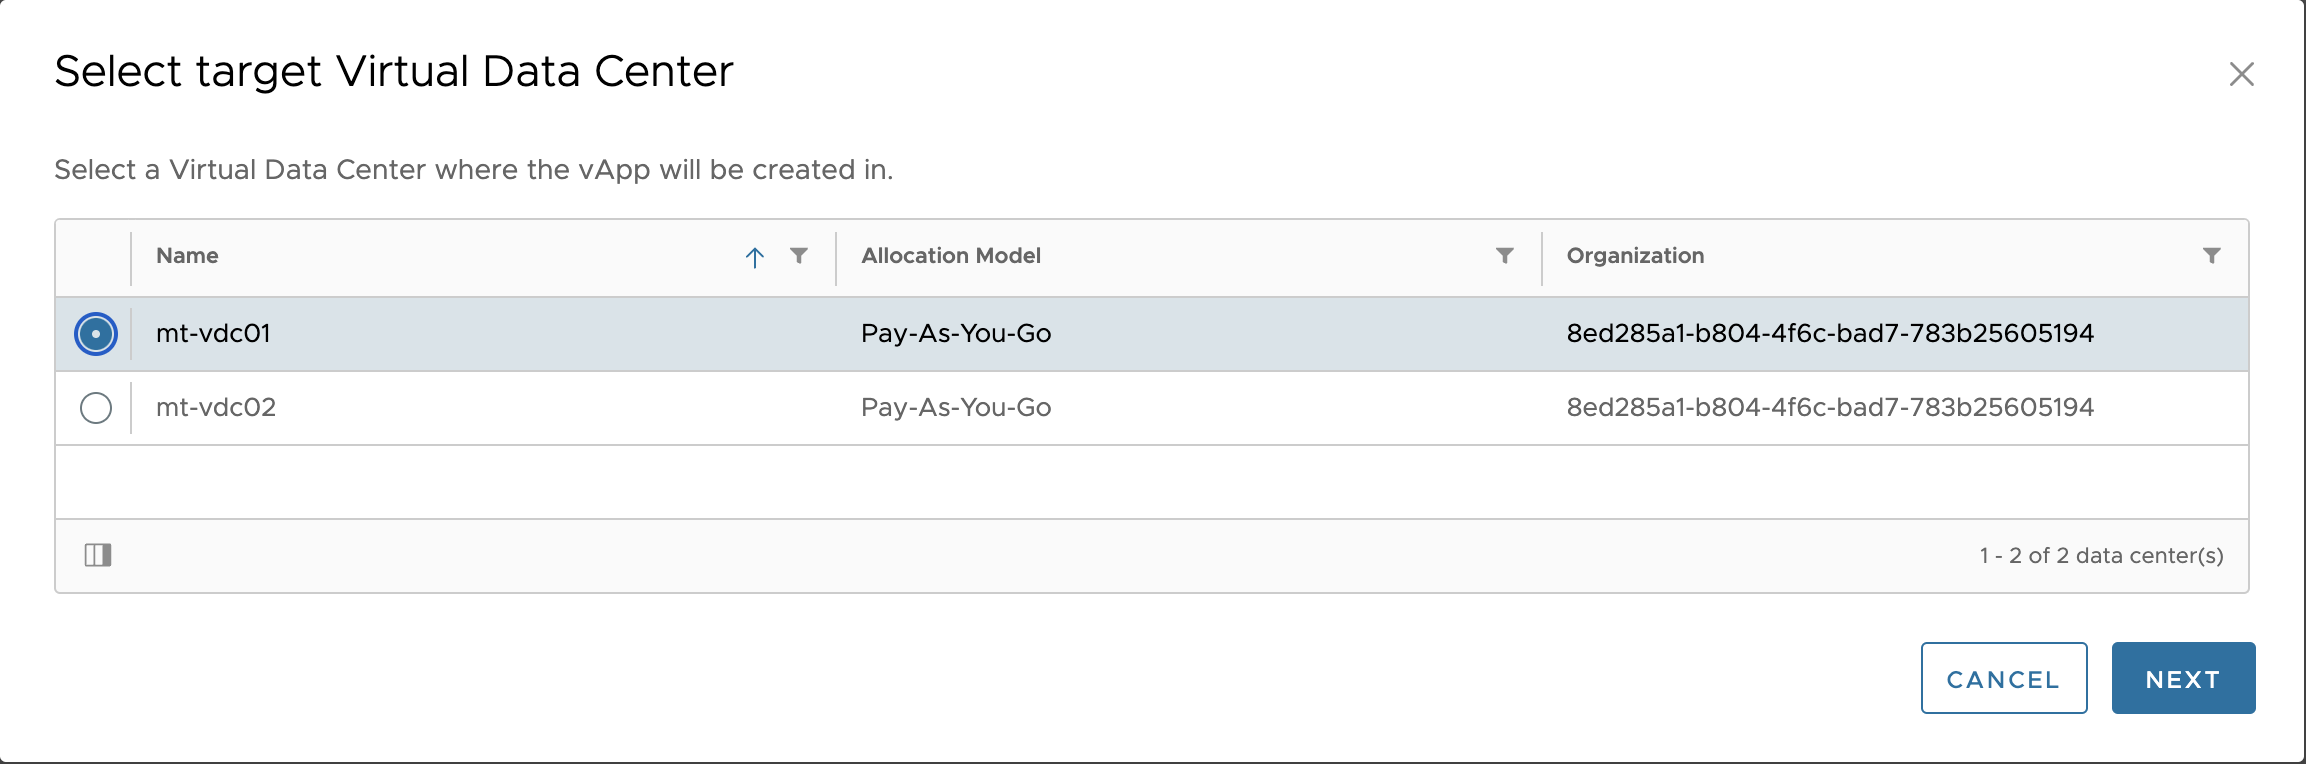Click Pay-As-You-Go in mt-vdc01 row

click(956, 334)
